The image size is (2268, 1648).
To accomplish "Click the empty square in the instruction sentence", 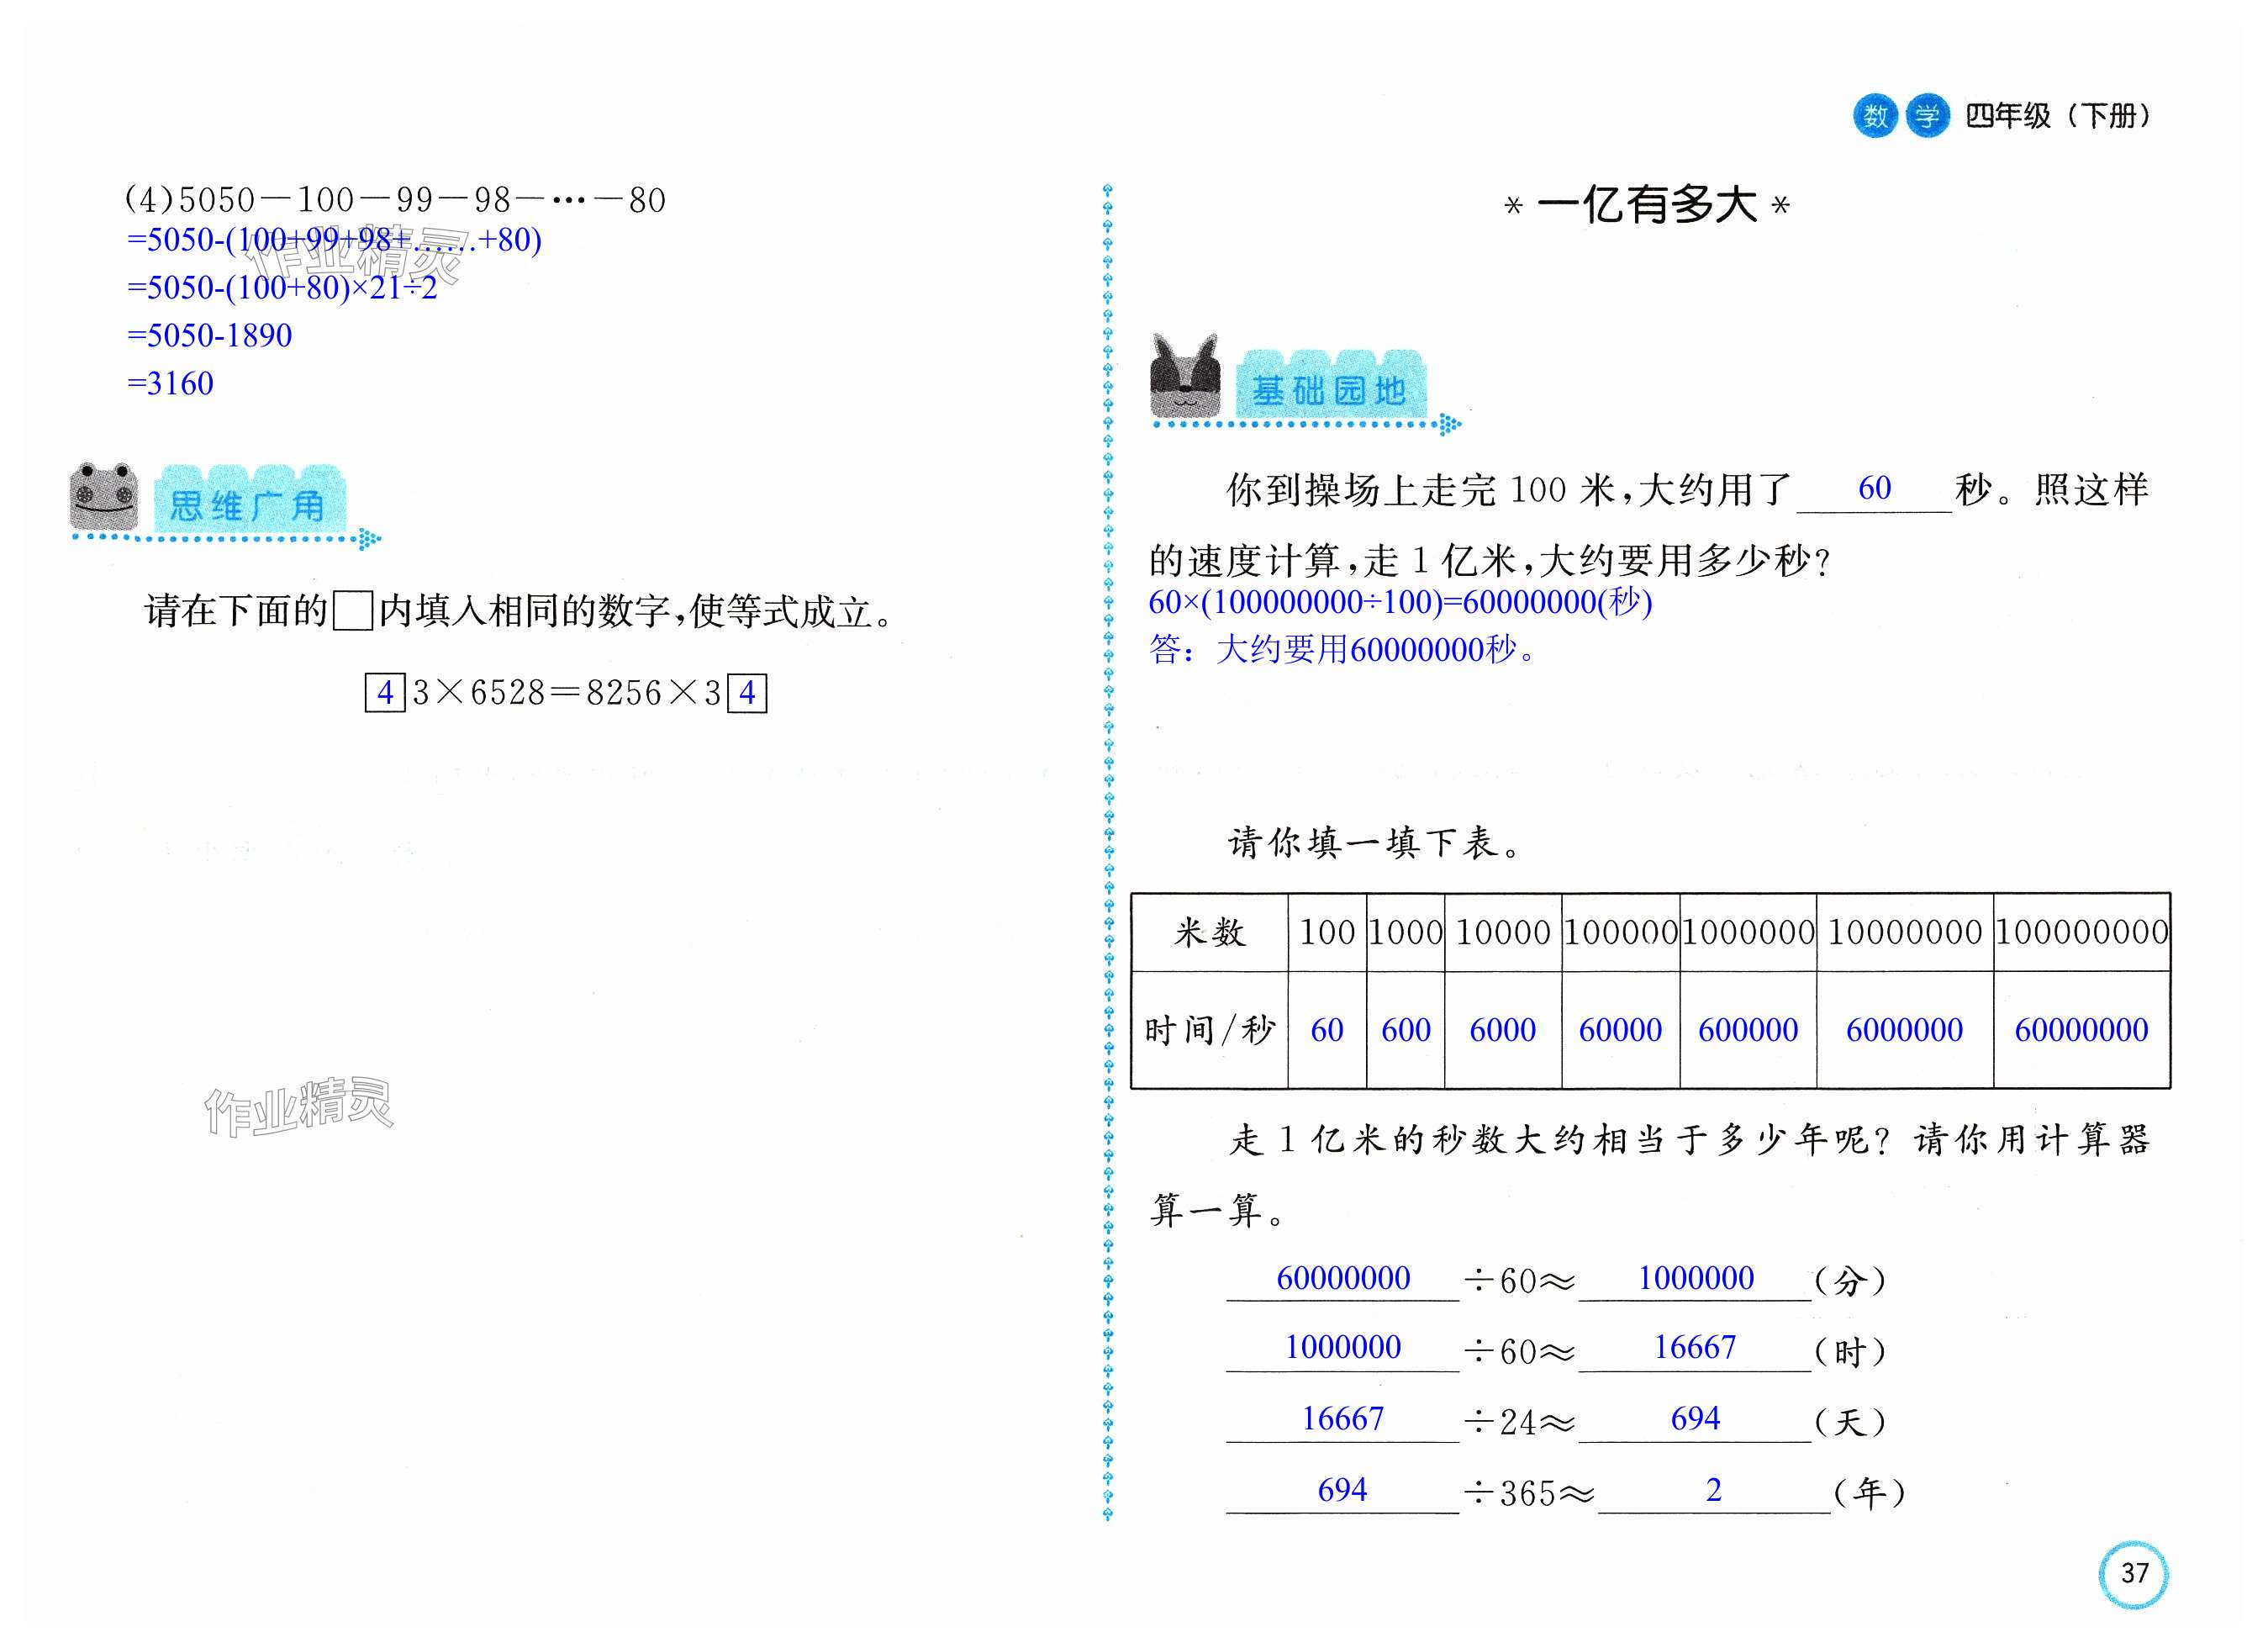I will (353, 611).
